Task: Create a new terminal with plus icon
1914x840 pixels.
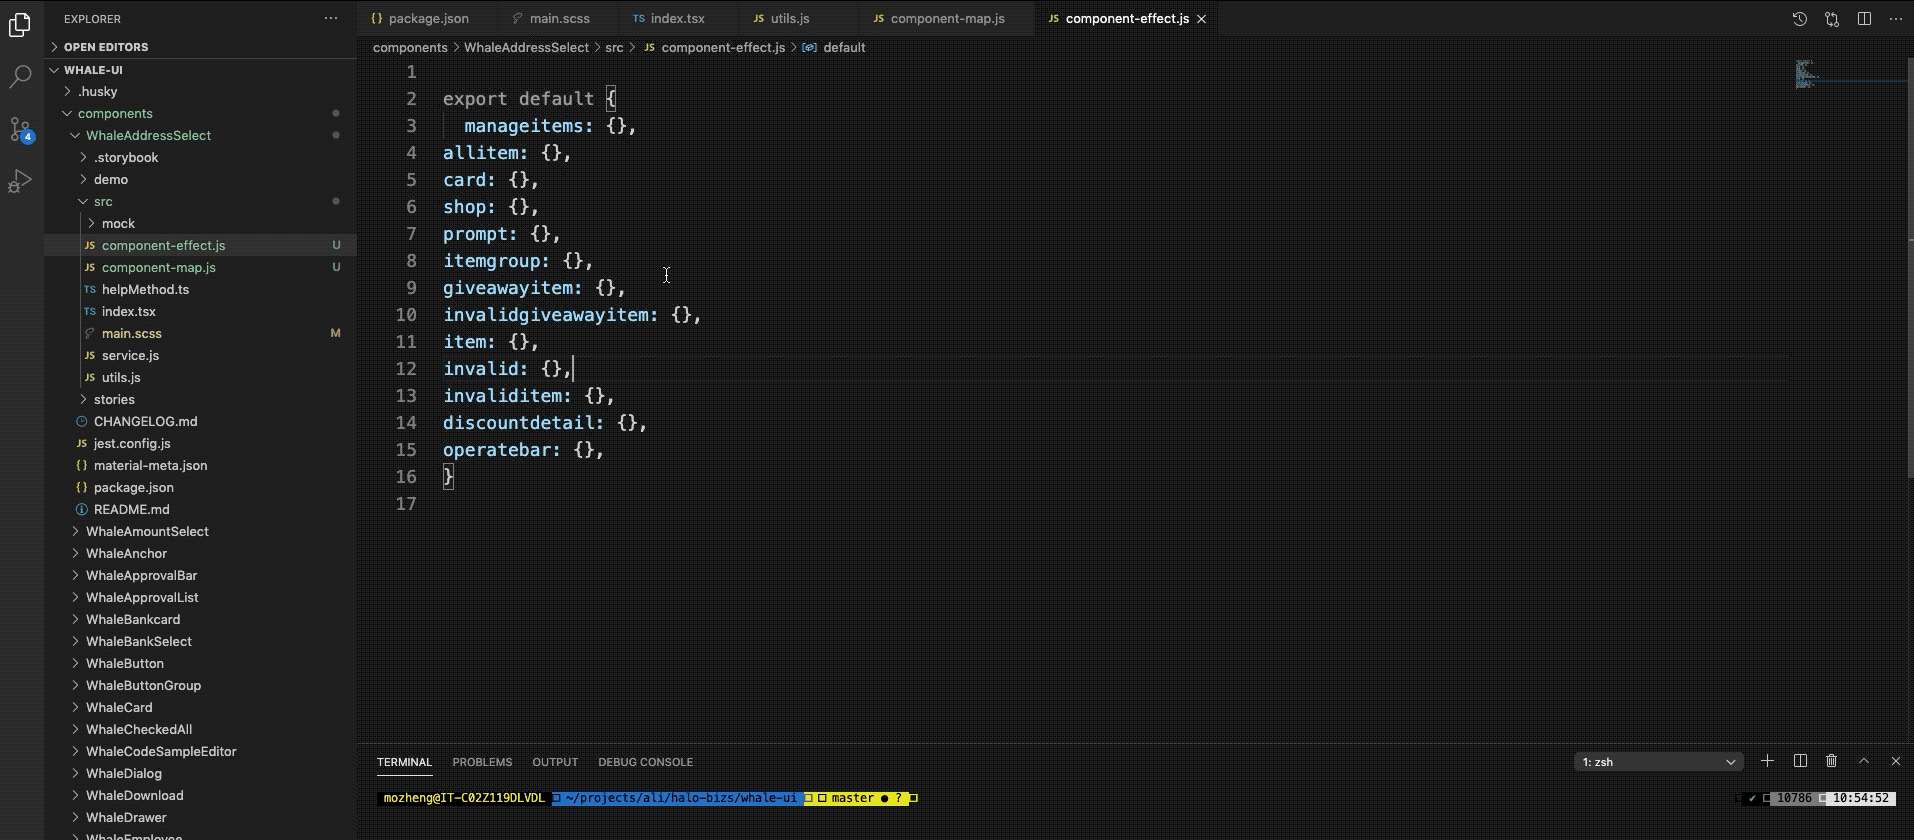Action: 1767,761
